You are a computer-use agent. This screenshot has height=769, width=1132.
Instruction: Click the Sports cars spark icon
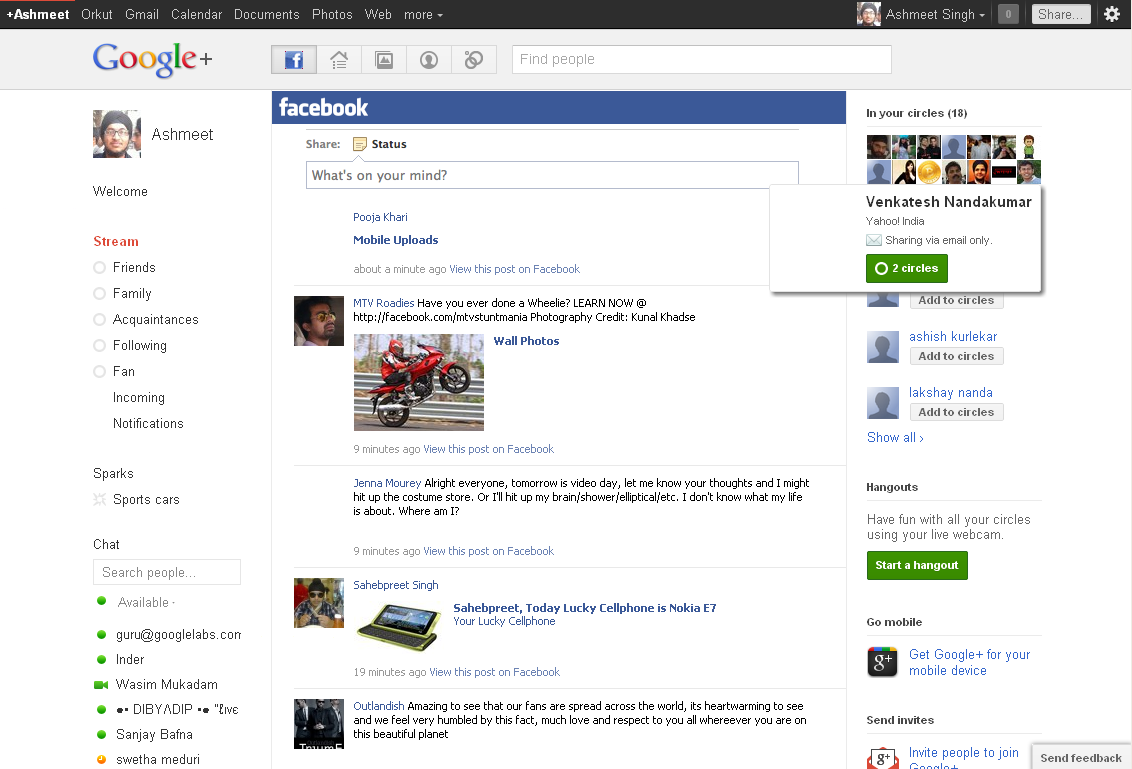tap(100, 499)
